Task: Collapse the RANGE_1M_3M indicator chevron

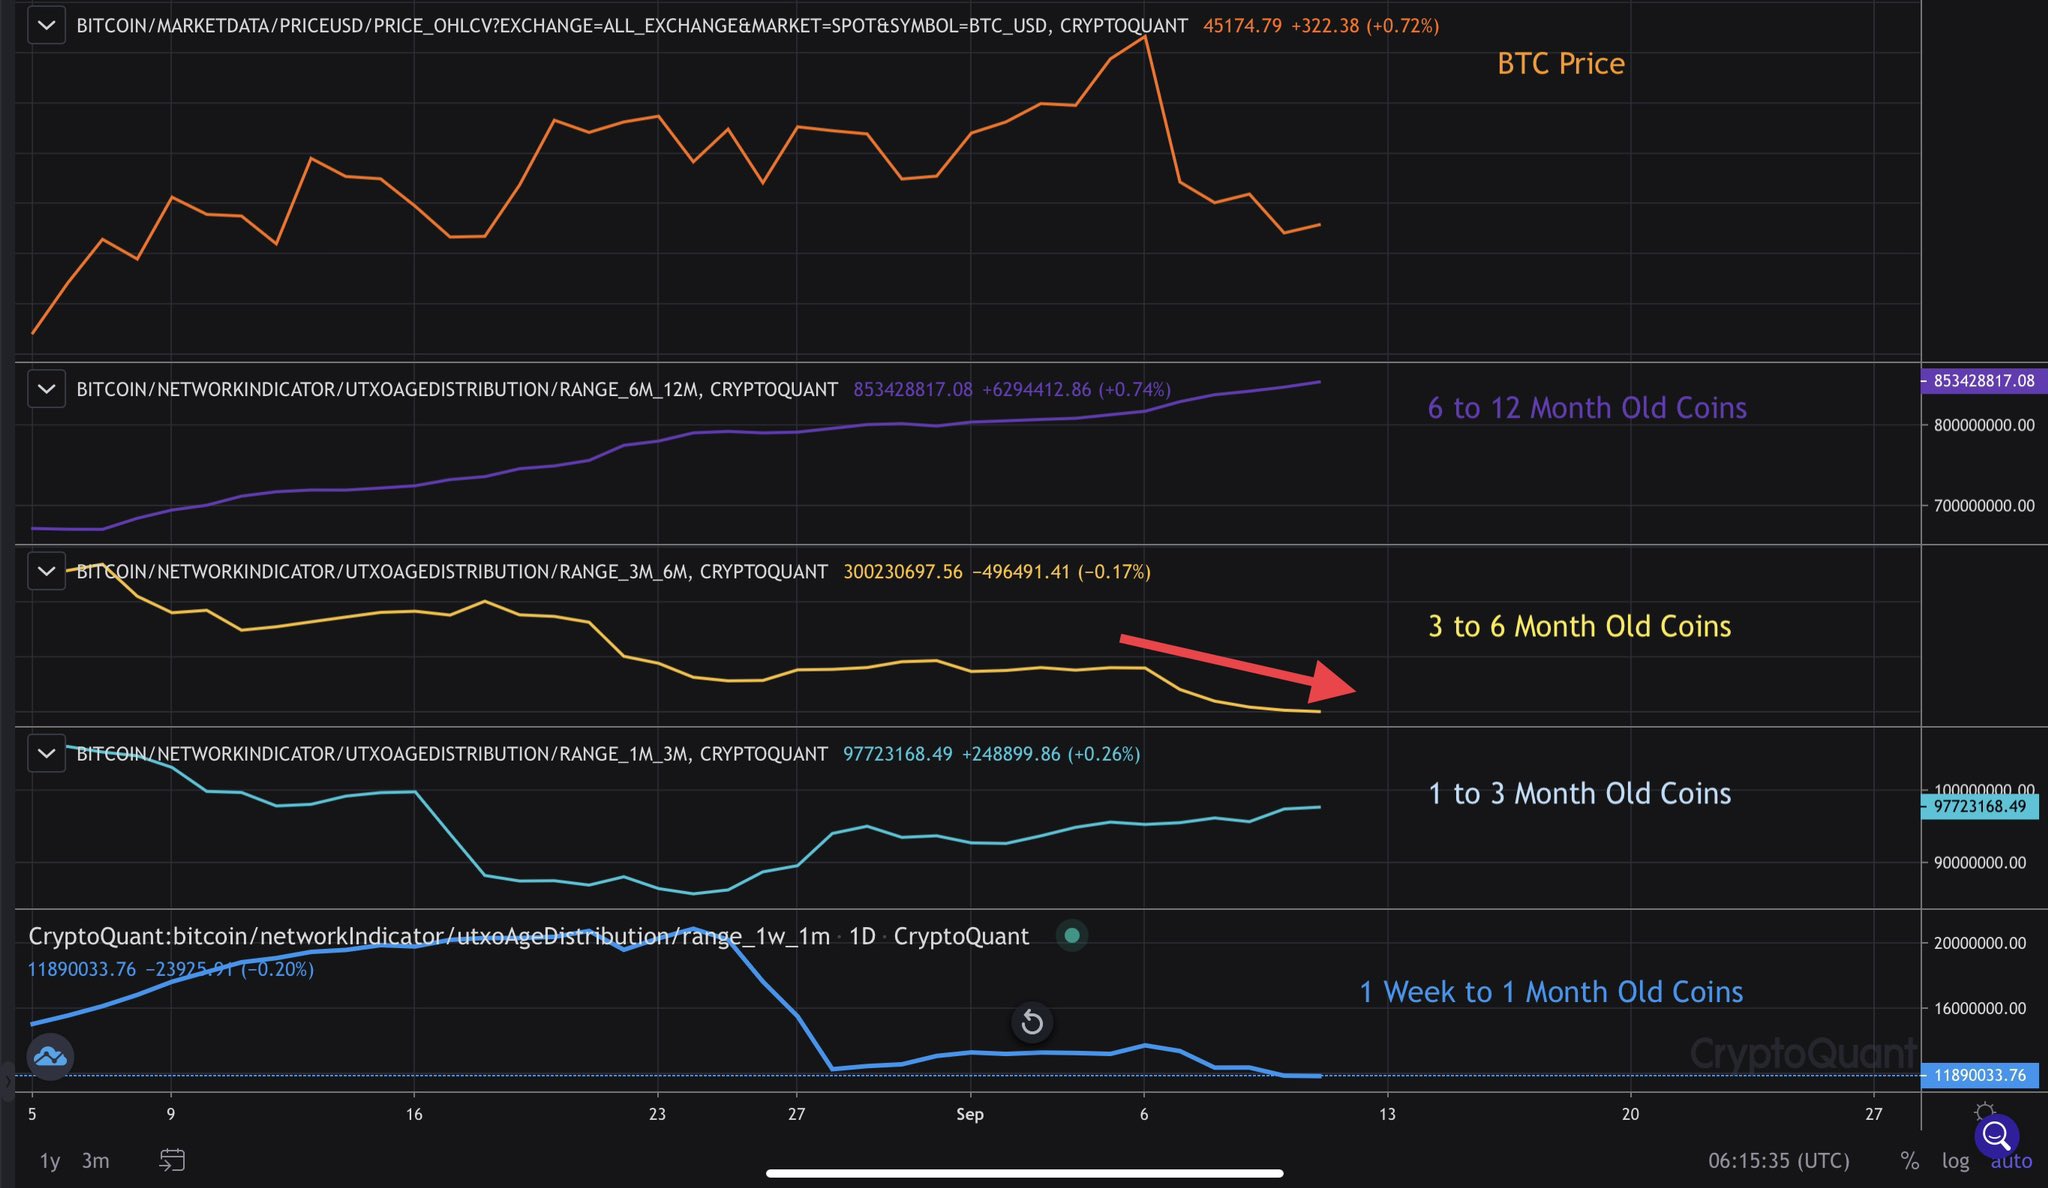Action: coord(46,753)
